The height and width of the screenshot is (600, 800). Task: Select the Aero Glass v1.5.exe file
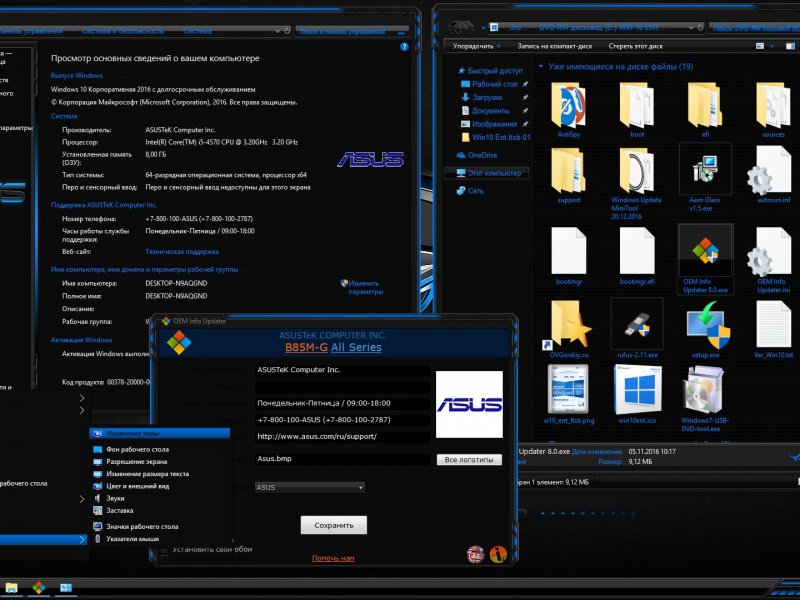[705, 179]
